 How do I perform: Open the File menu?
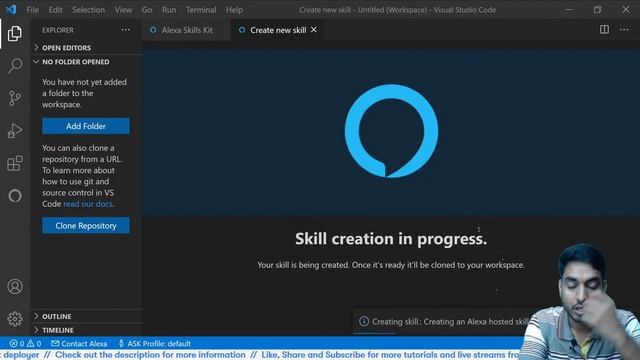[33, 10]
